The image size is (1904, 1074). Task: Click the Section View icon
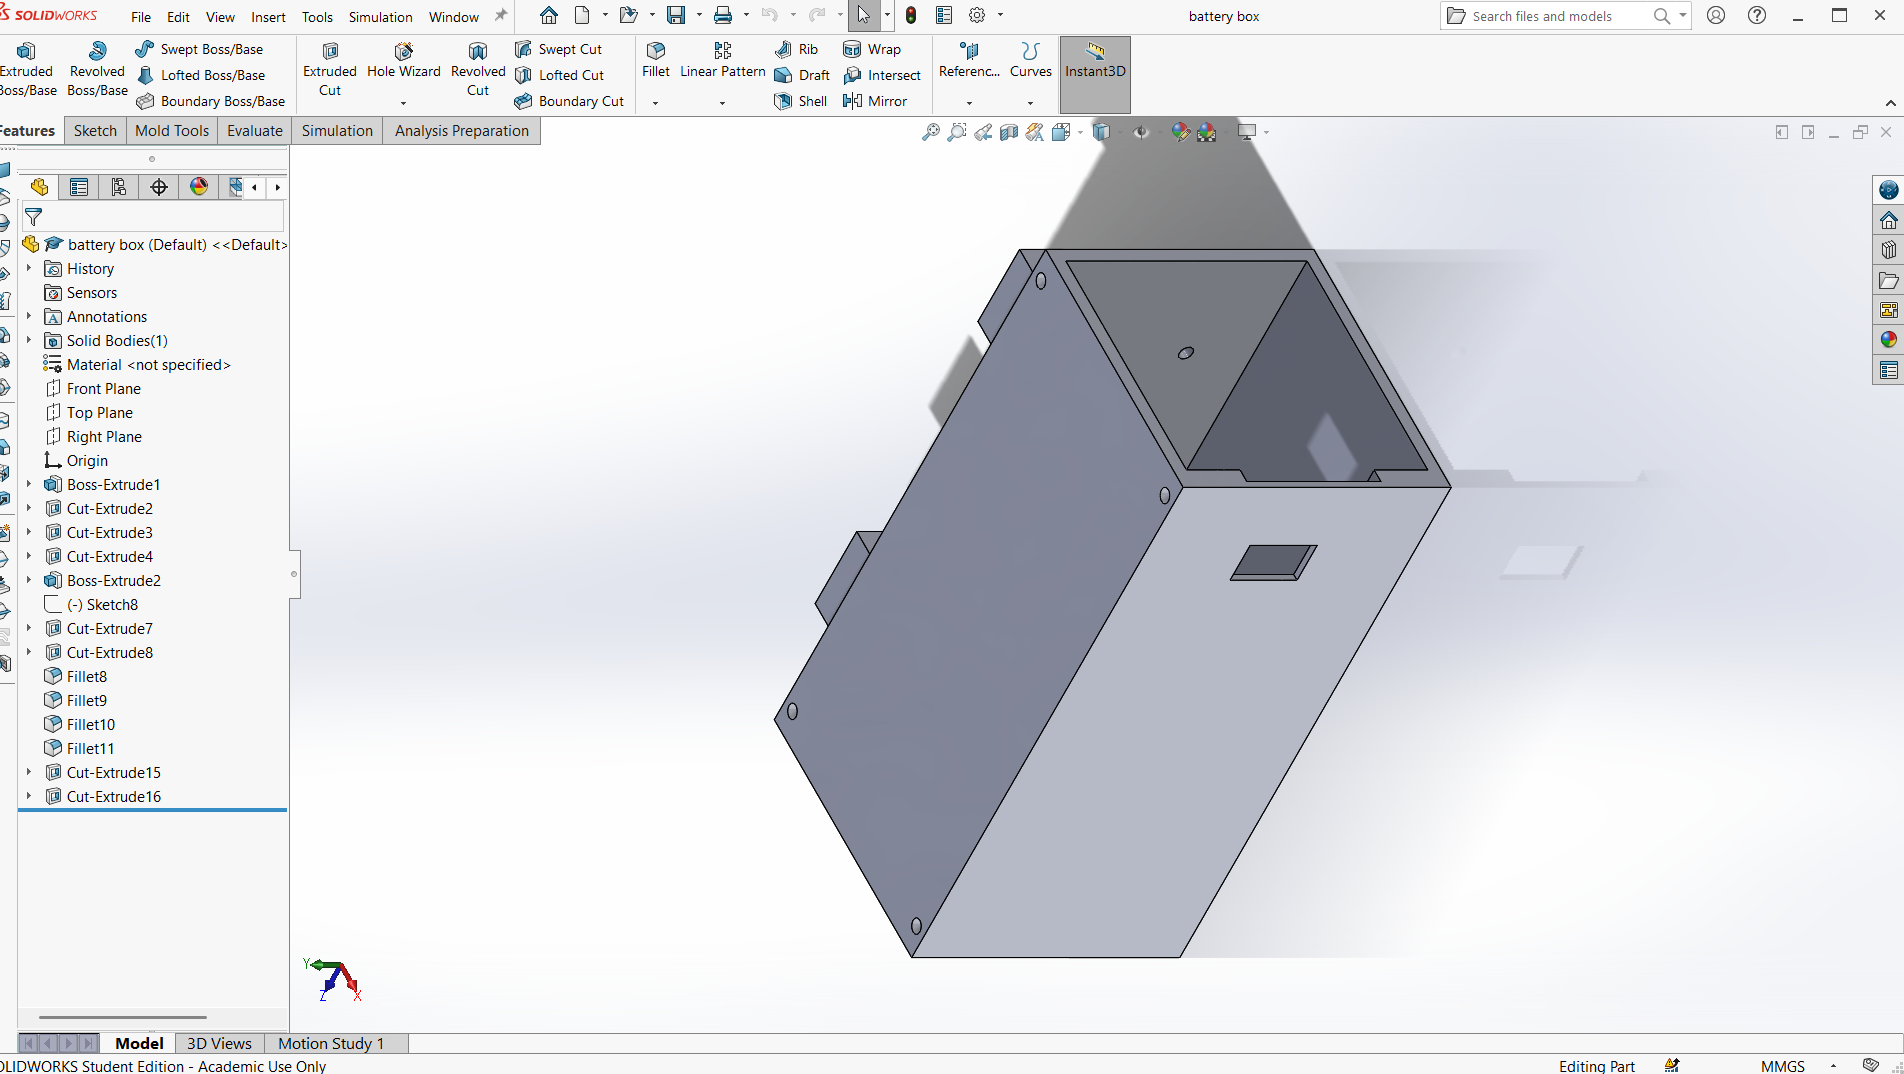click(1009, 132)
